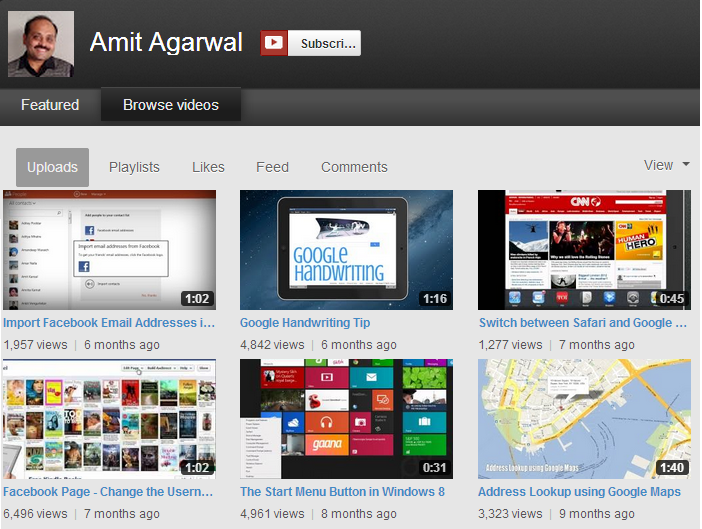Screen dimensions: 702x529
Task: Open the 'Google Handwriting Tip' title link
Action: (305, 323)
